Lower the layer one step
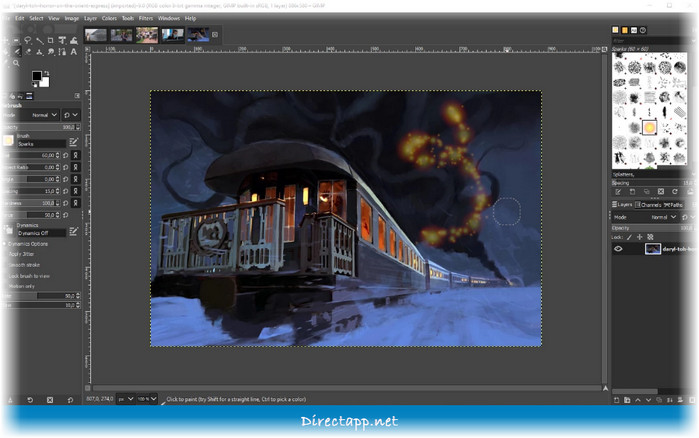 648,400
